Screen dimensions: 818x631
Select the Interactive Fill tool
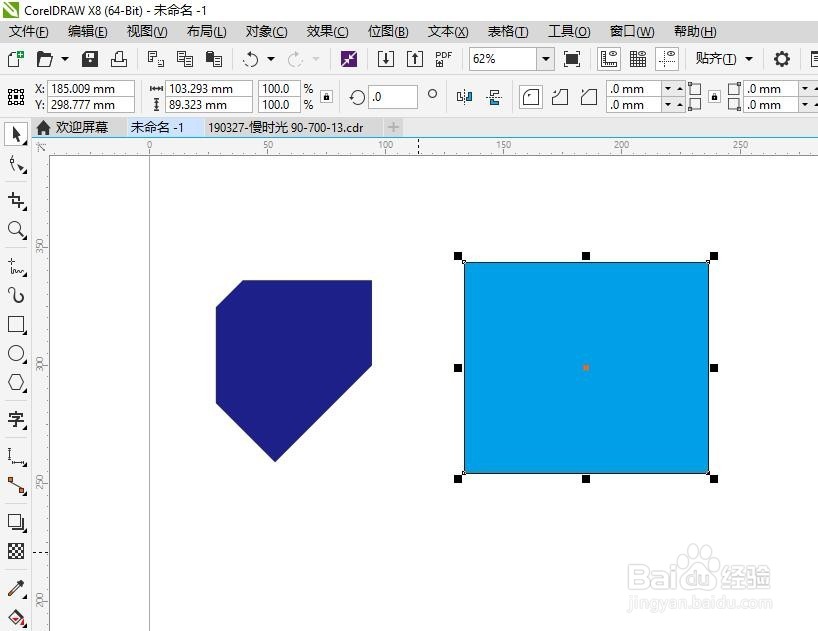[x=16, y=618]
